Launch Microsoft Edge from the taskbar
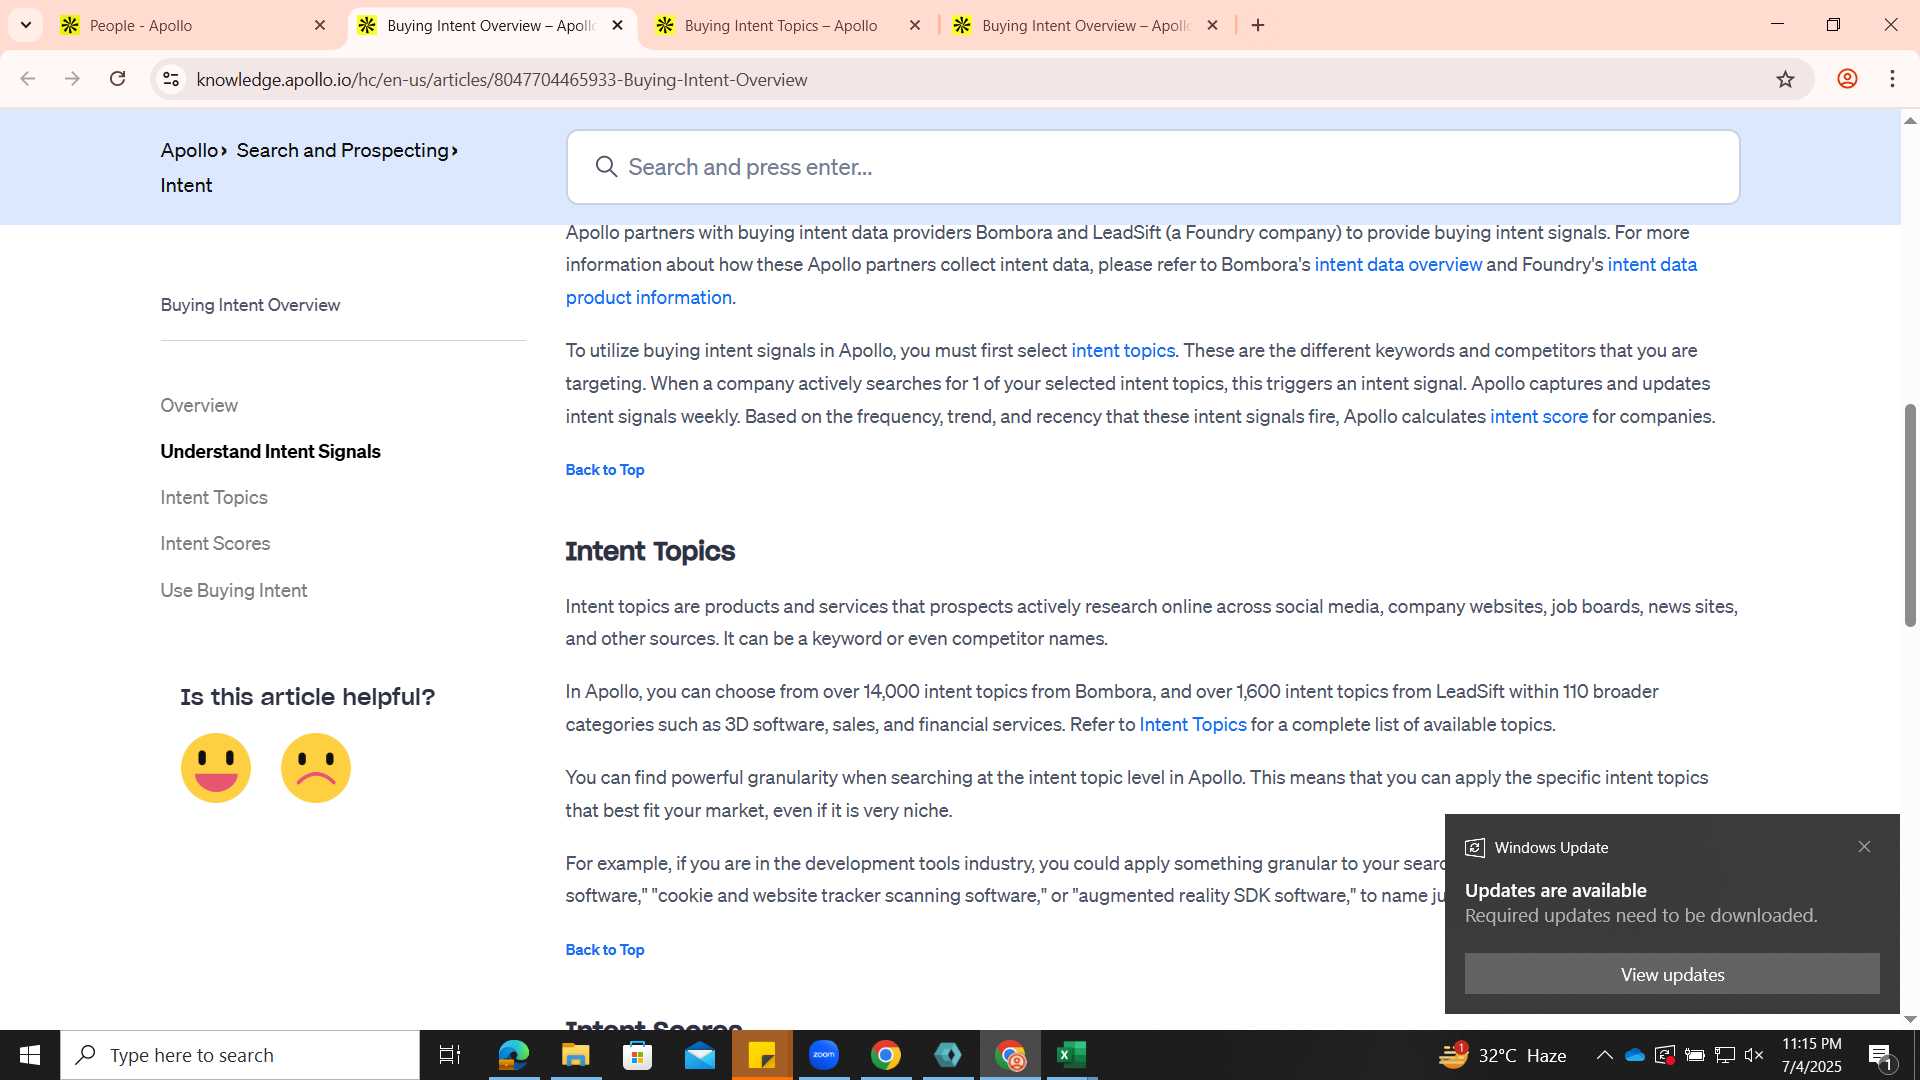 (513, 1055)
